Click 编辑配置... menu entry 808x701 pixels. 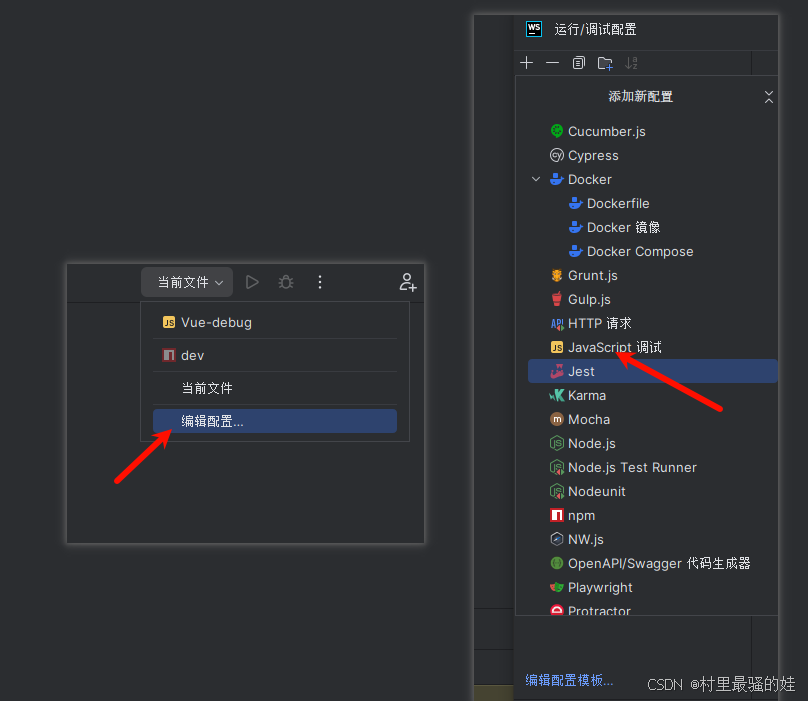click(275, 421)
